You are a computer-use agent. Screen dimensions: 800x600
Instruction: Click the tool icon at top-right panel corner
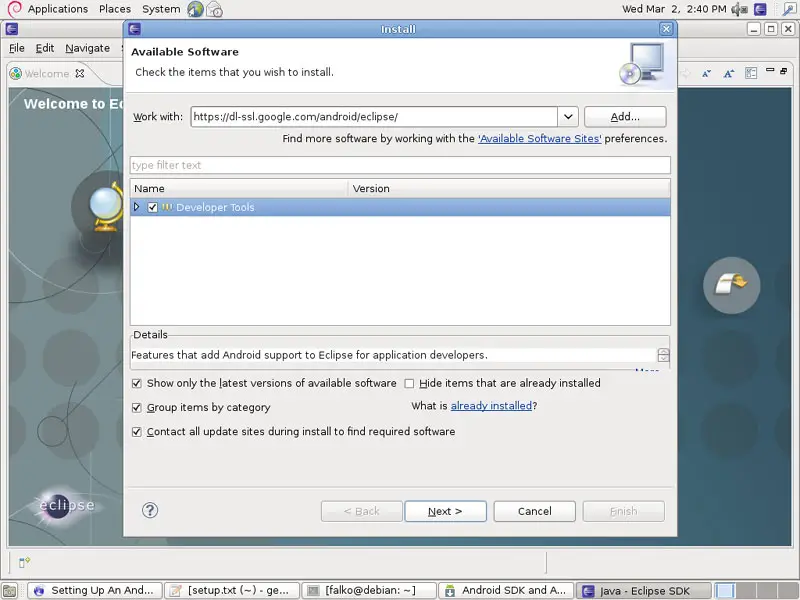[788, 9]
